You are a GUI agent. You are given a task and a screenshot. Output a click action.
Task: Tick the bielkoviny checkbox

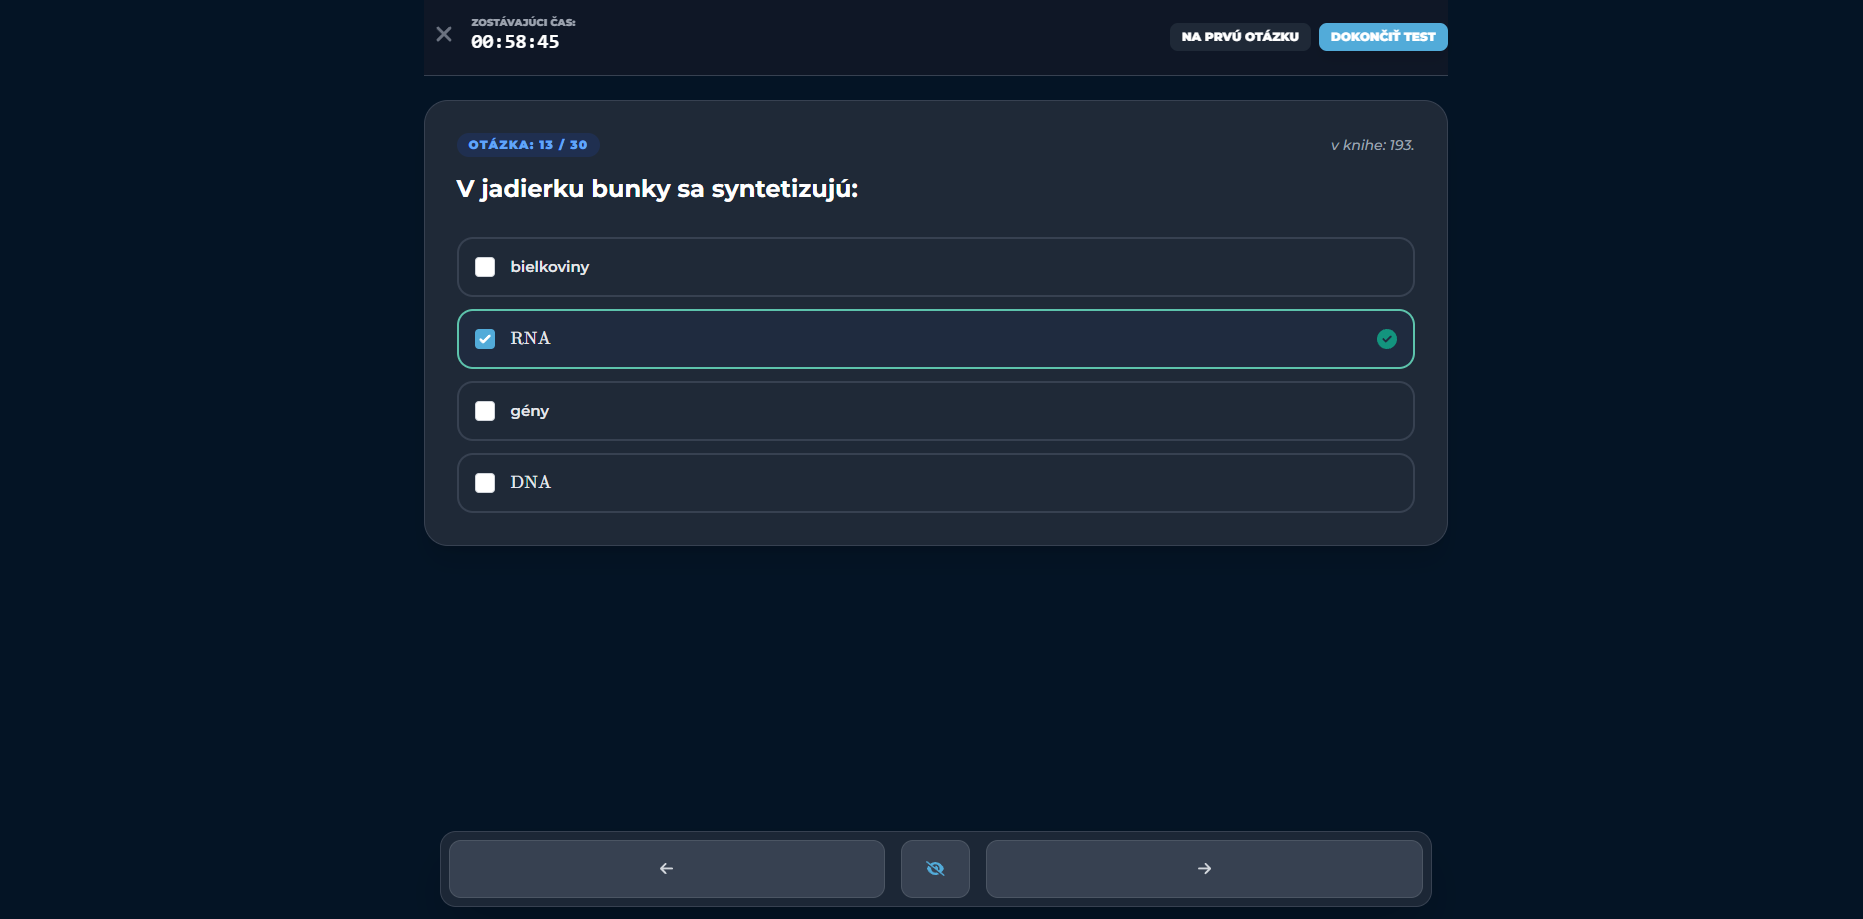click(485, 267)
